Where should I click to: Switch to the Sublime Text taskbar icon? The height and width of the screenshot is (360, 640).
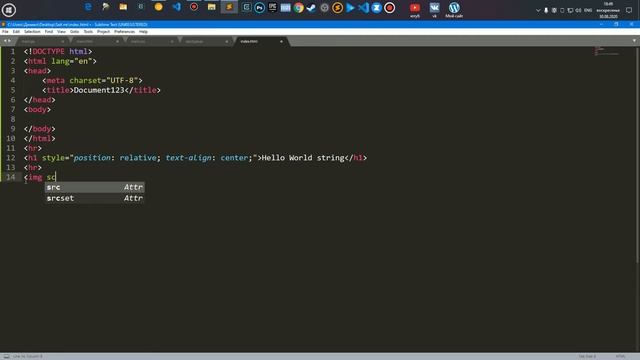point(229,7)
